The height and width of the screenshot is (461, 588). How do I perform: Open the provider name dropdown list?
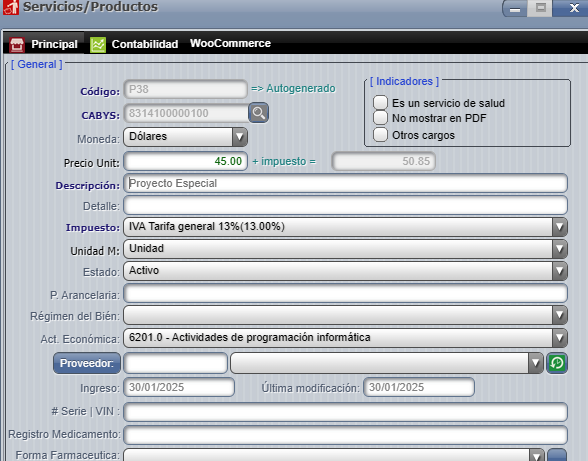387,363
